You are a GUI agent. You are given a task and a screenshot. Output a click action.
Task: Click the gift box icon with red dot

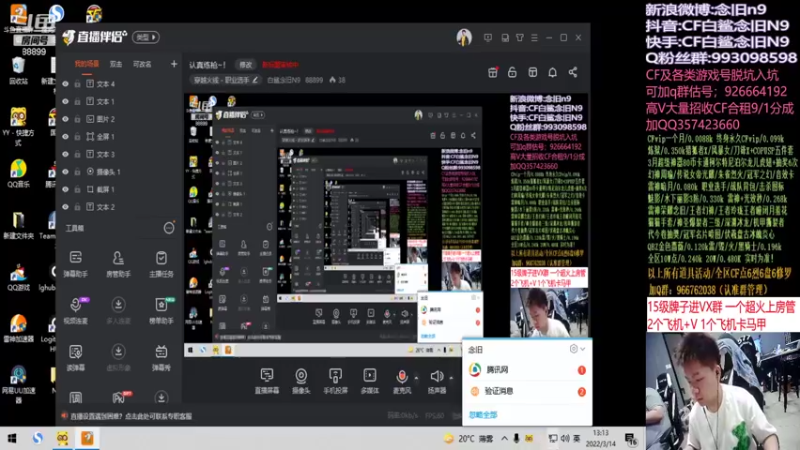[x=493, y=72]
